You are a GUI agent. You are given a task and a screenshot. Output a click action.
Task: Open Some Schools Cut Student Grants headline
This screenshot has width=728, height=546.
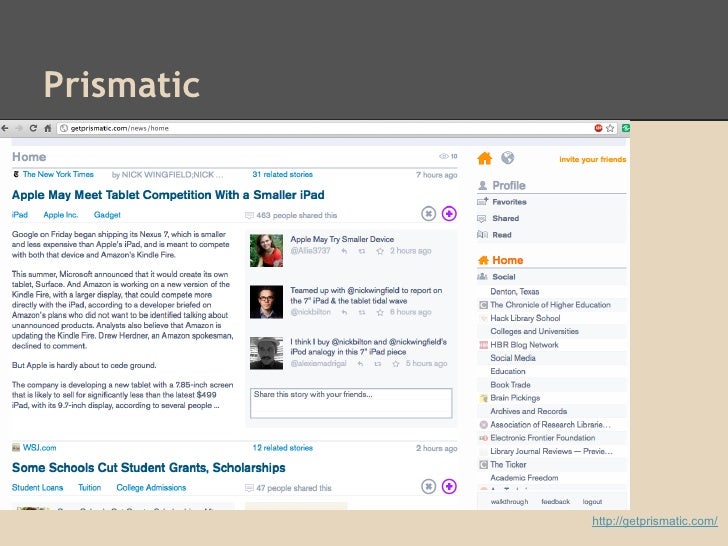point(149,468)
